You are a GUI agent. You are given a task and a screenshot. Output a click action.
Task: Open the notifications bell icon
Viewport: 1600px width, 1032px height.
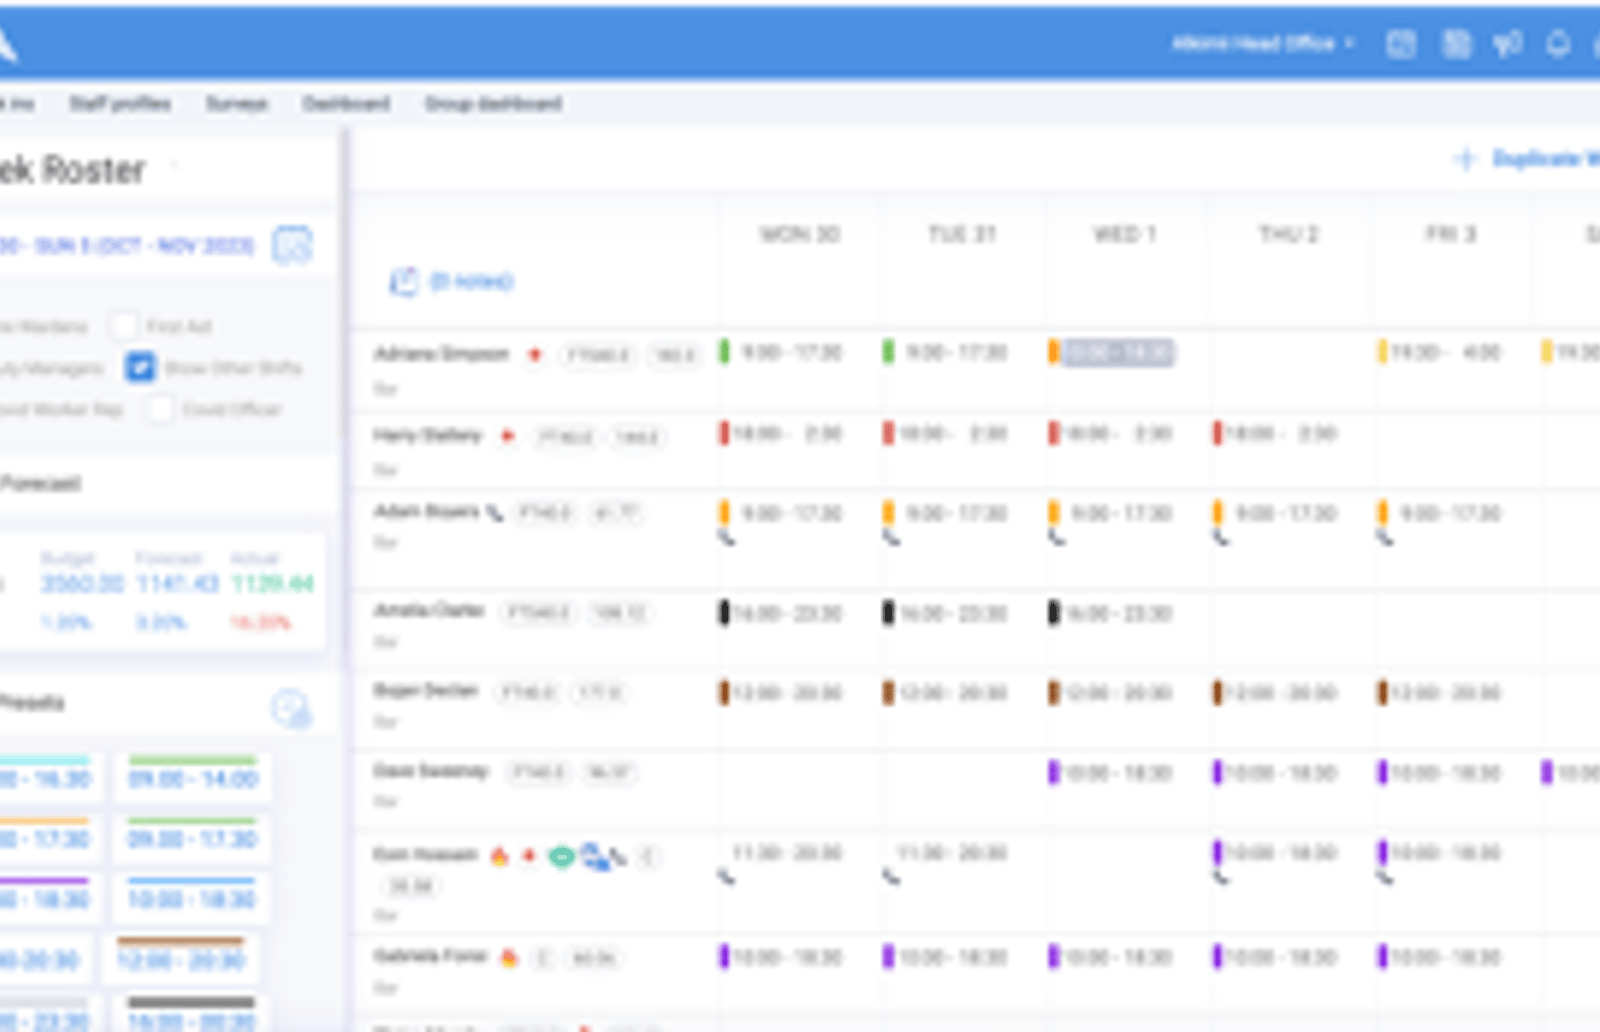1557,44
